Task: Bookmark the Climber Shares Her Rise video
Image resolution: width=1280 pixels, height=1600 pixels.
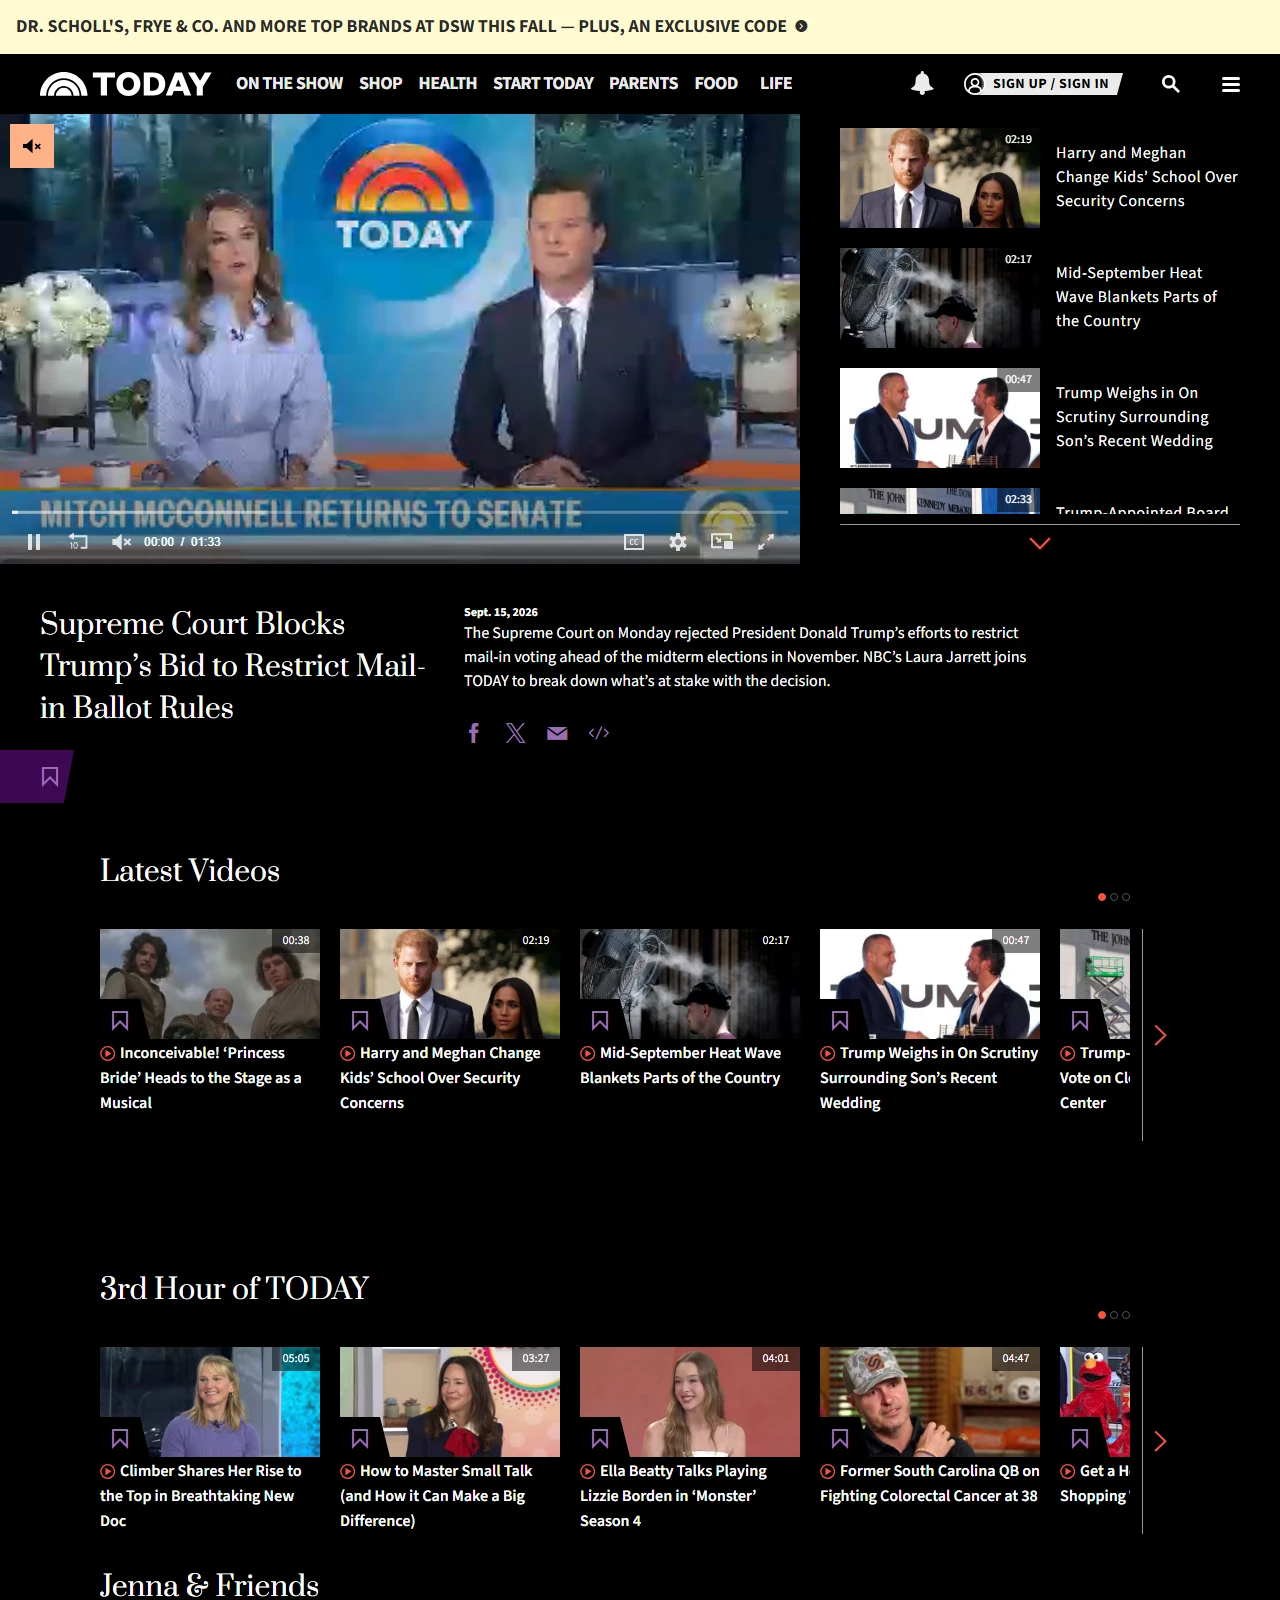Action: tap(120, 1438)
